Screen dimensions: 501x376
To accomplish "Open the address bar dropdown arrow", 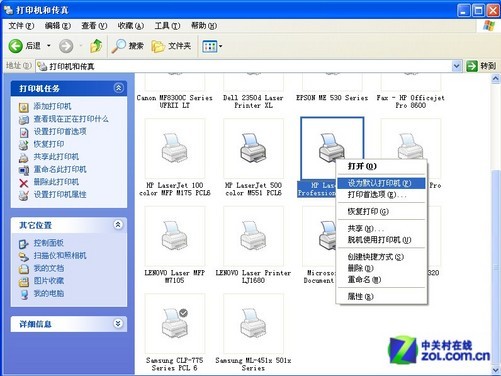I will (x=456, y=66).
